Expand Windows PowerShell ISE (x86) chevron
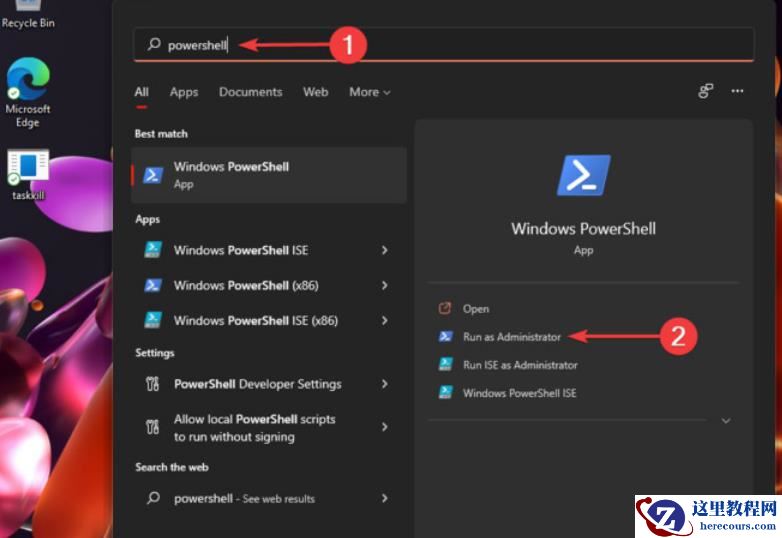782x538 pixels. click(385, 320)
